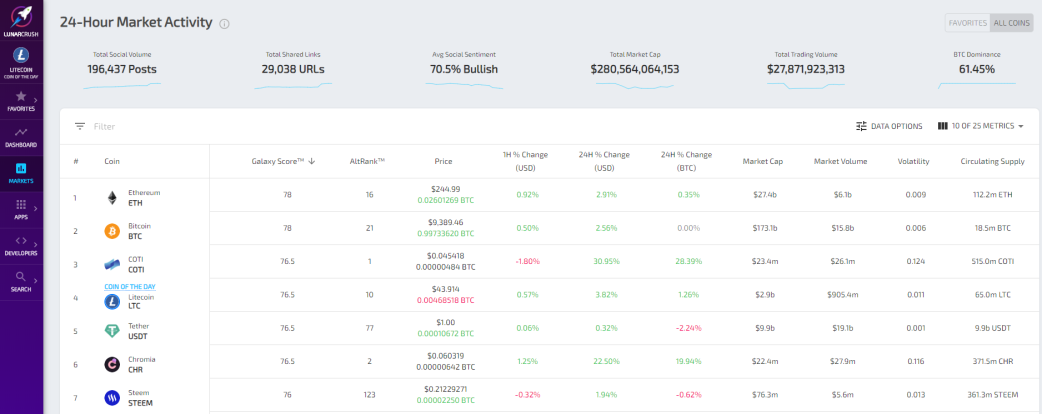Sort by Market Volume column header
This screenshot has width=1042, height=414.
pyautogui.click(x=839, y=161)
